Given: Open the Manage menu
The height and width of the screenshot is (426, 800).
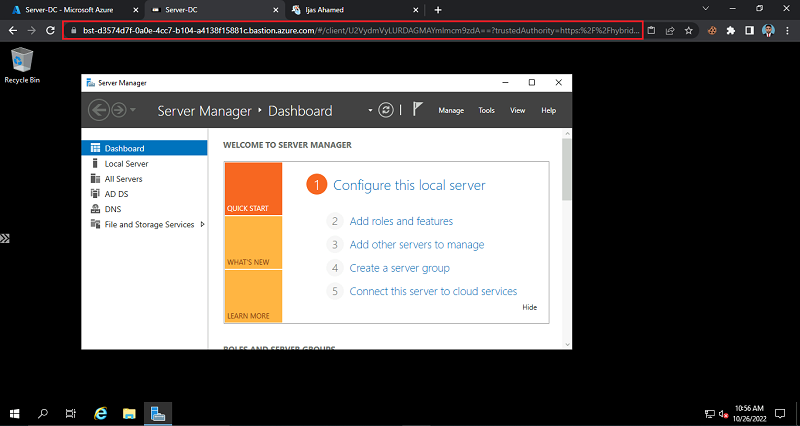Looking at the screenshot, I should (x=451, y=110).
